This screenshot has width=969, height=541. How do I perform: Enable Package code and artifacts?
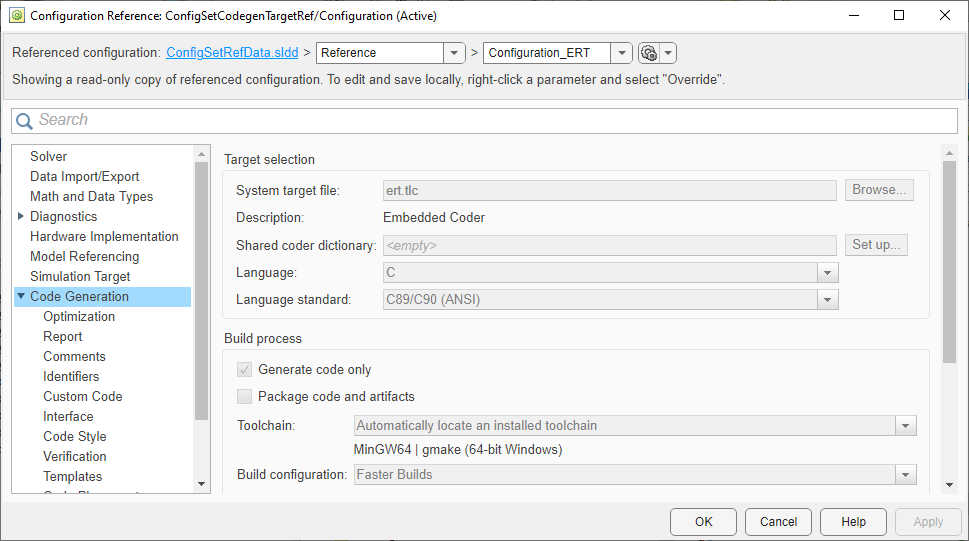tap(244, 396)
